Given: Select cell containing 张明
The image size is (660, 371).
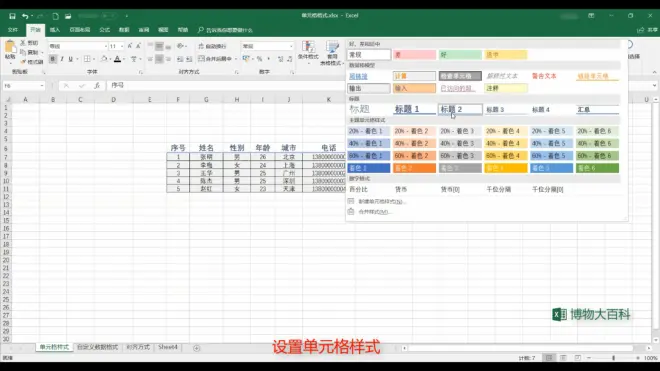Looking at the screenshot, I should [206, 157].
